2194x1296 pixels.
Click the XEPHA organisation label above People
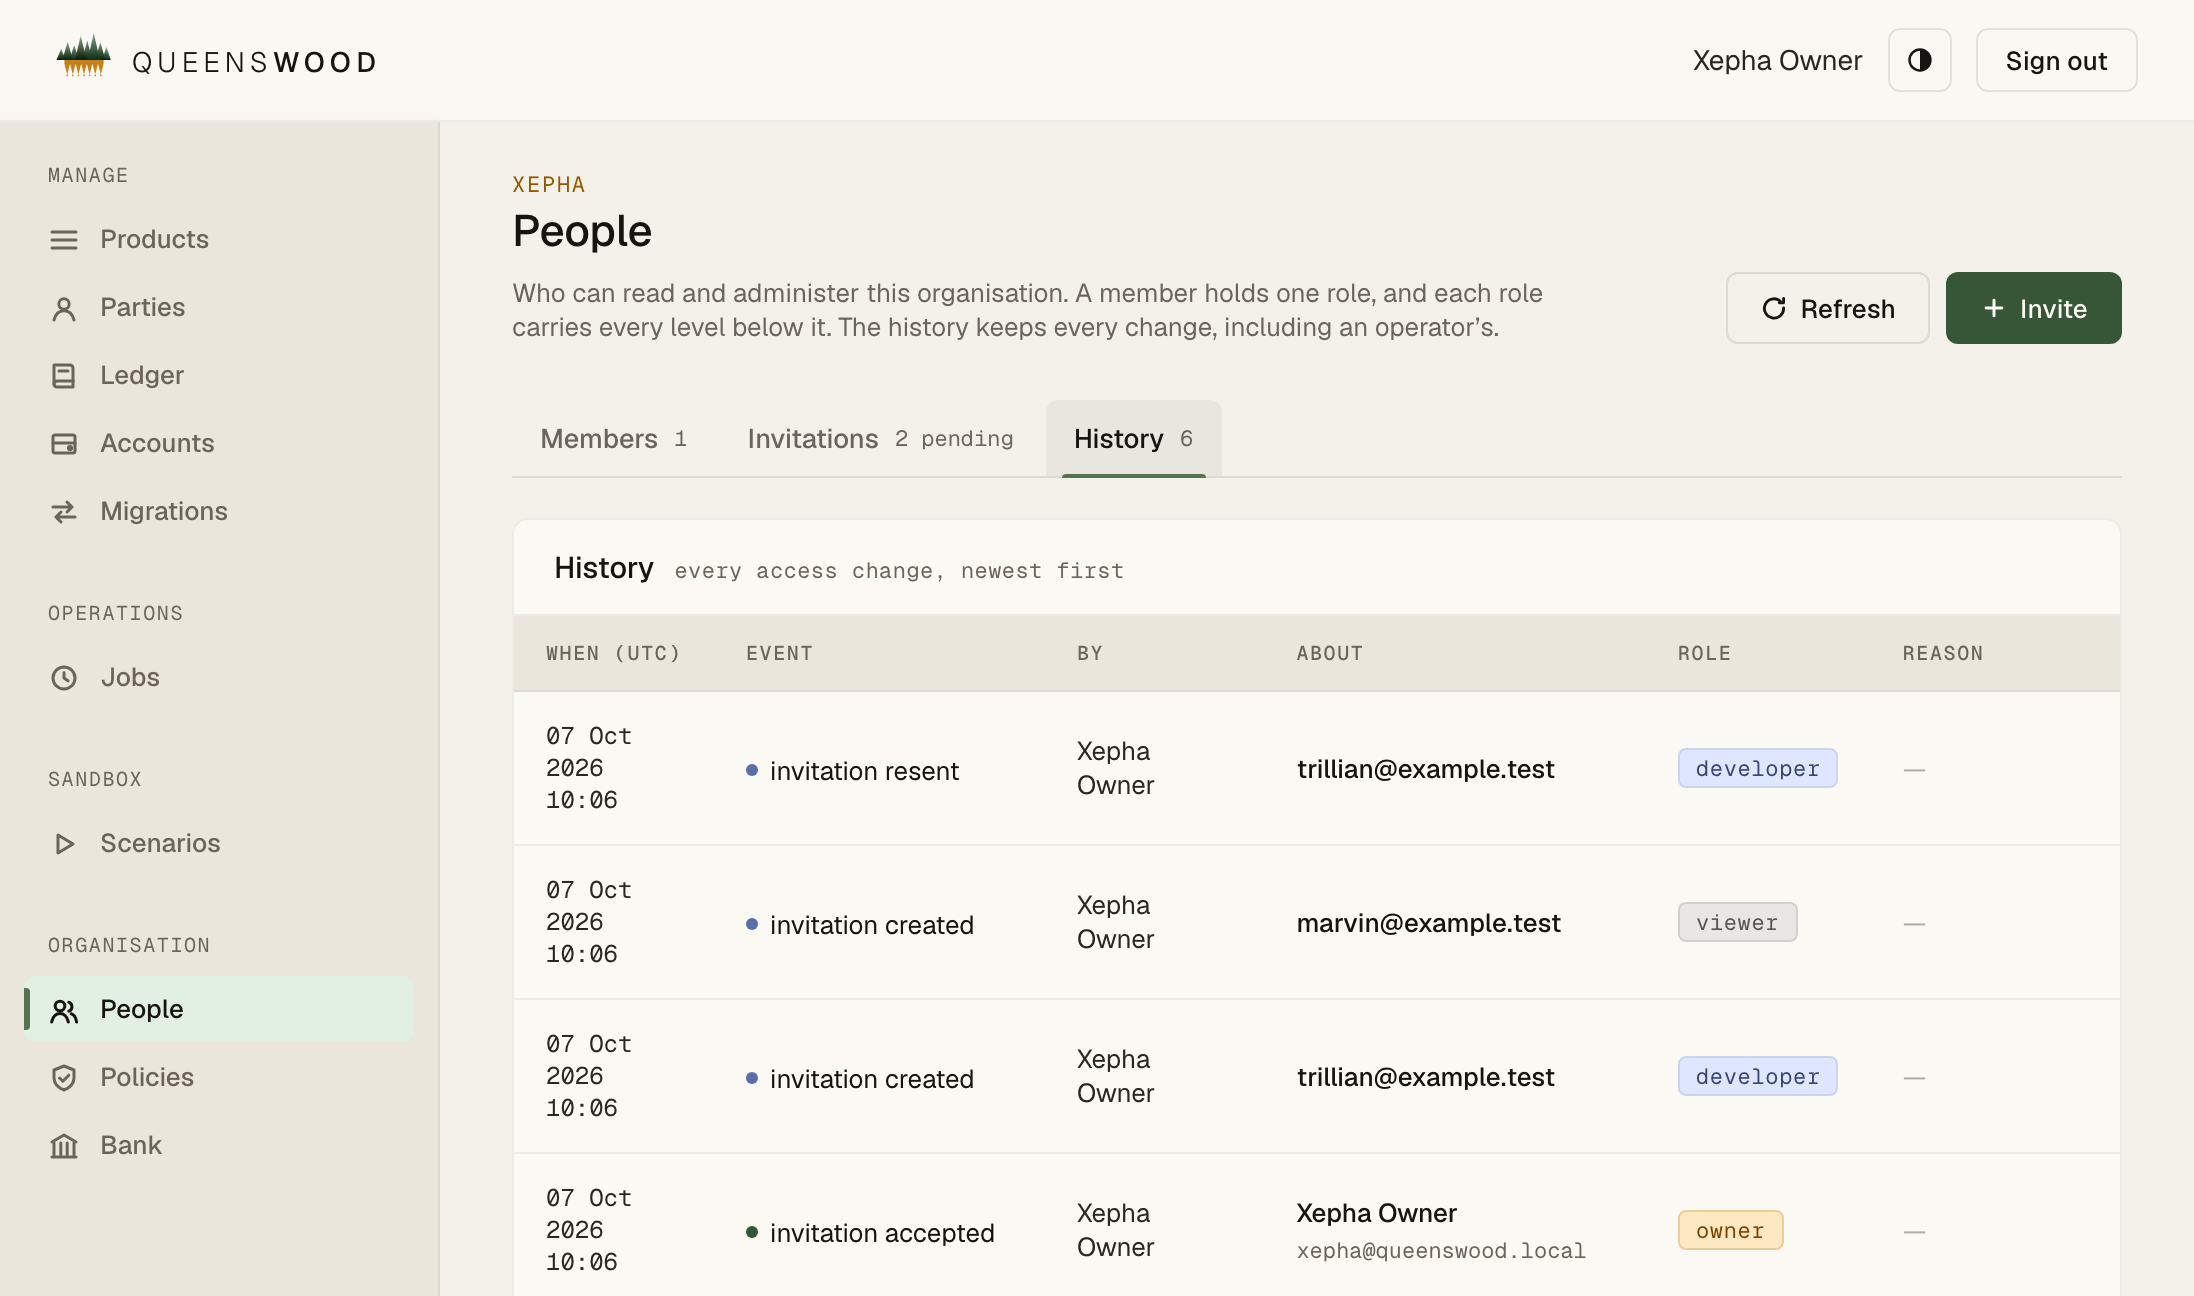[x=549, y=184]
